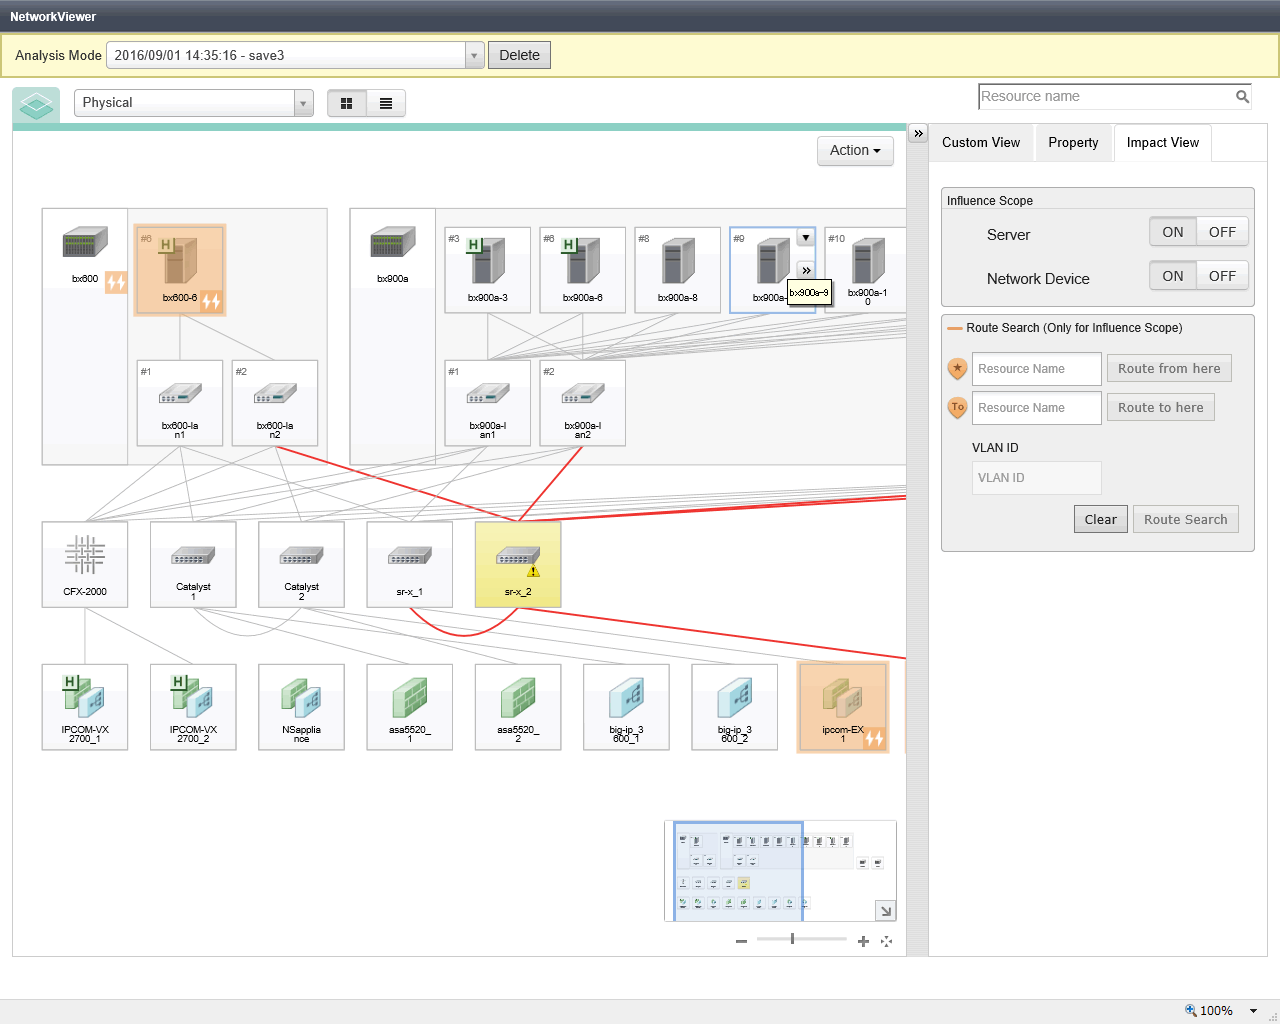Switch to grid tile view
Viewport: 1280px width, 1024px height.
pos(347,103)
